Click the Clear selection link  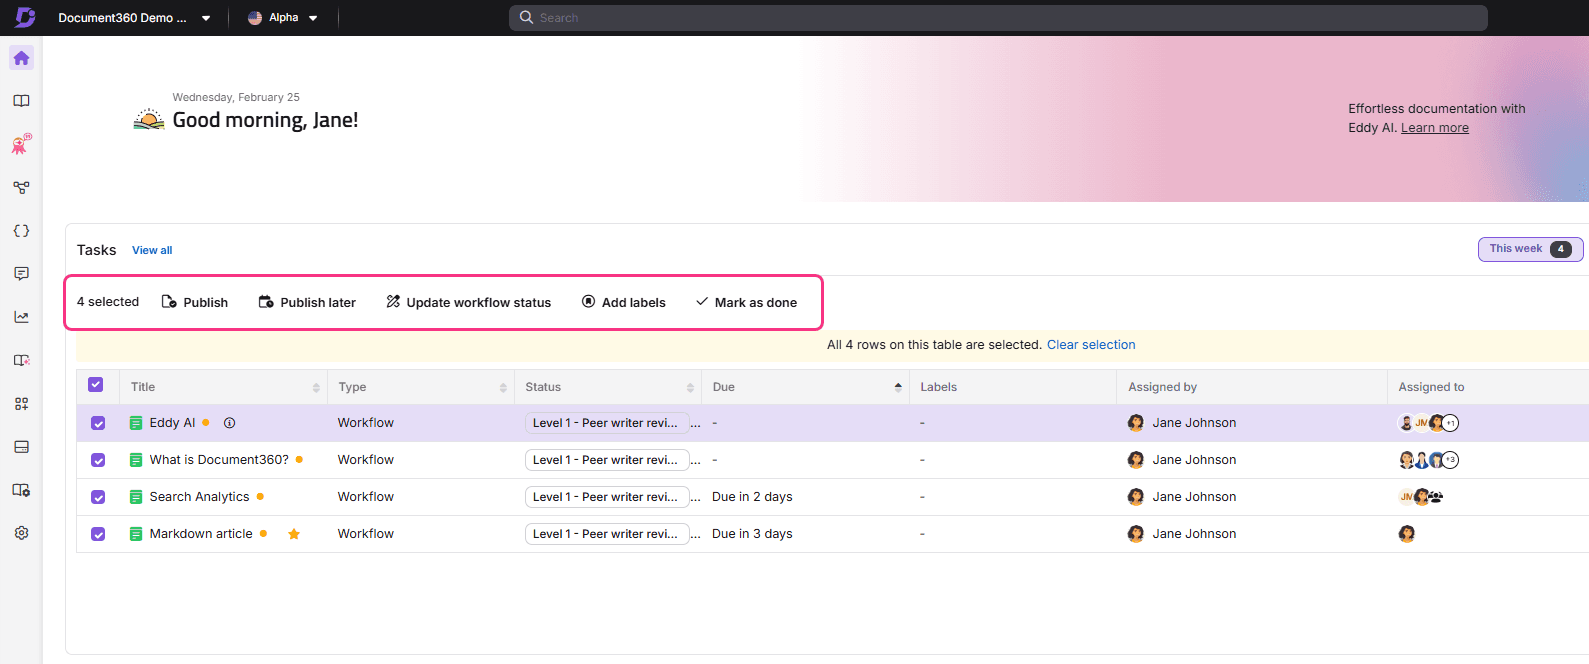coord(1091,345)
